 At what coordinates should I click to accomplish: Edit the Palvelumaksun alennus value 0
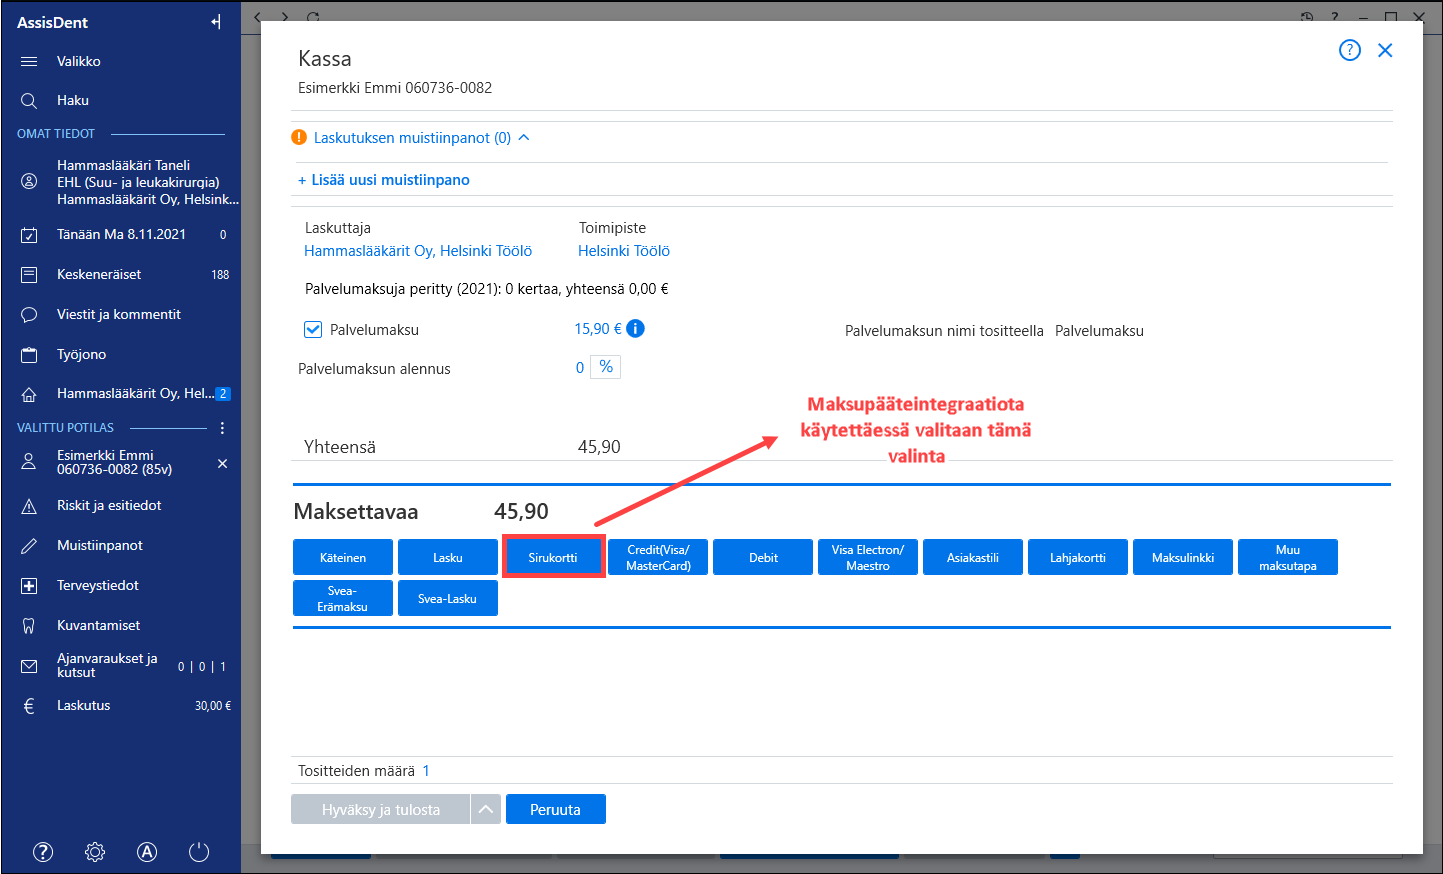coord(580,368)
